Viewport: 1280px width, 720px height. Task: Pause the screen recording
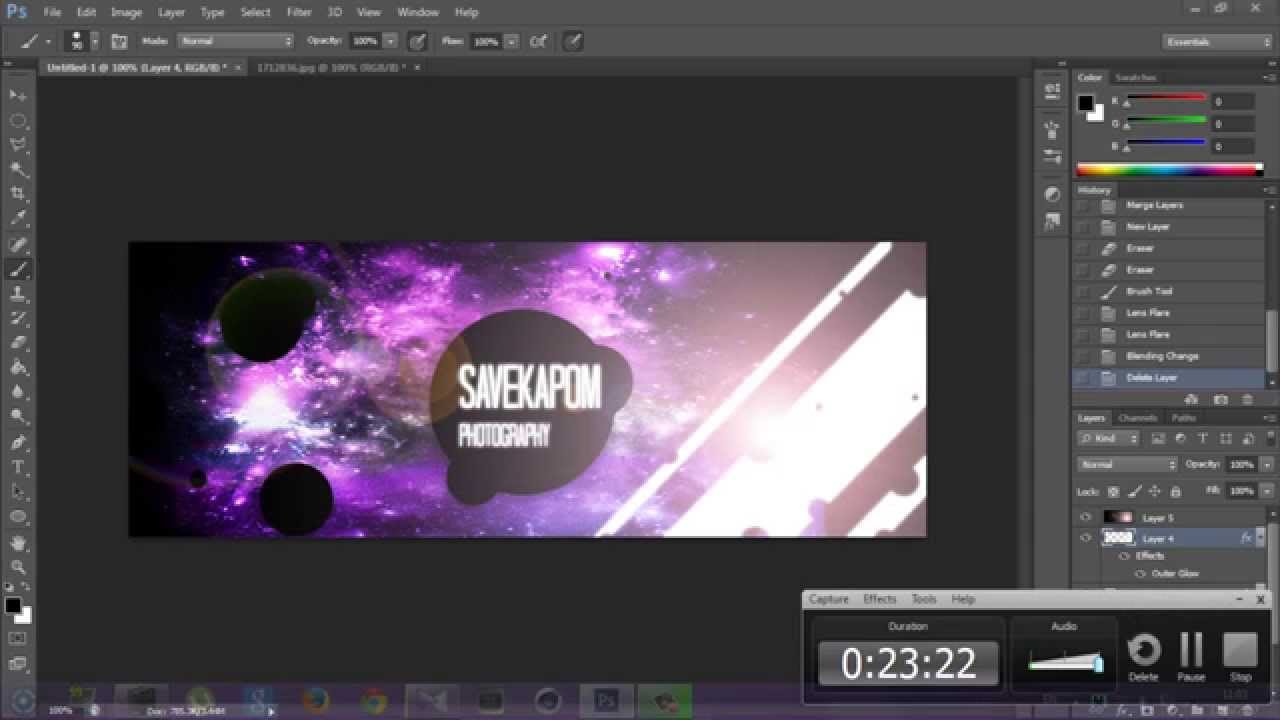click(1191, 655)
